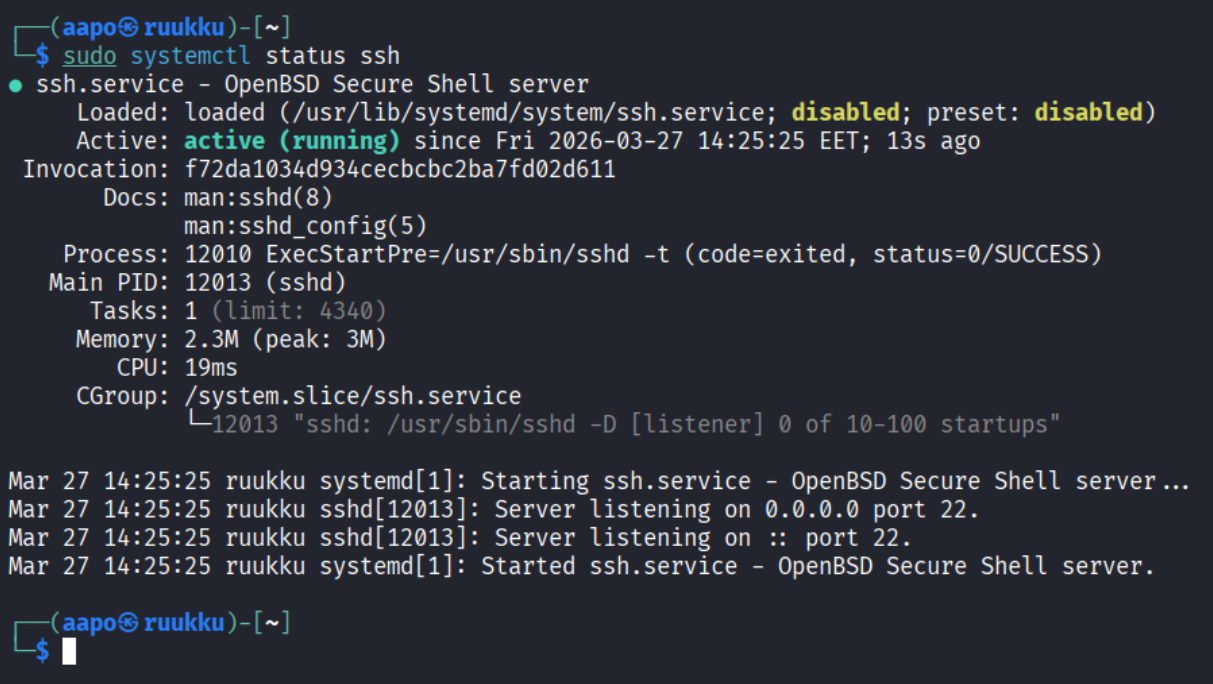Screen dimensions: 1213x684
Task: Click the cursor block at bottom prompt
Action: tap(69, 652)
